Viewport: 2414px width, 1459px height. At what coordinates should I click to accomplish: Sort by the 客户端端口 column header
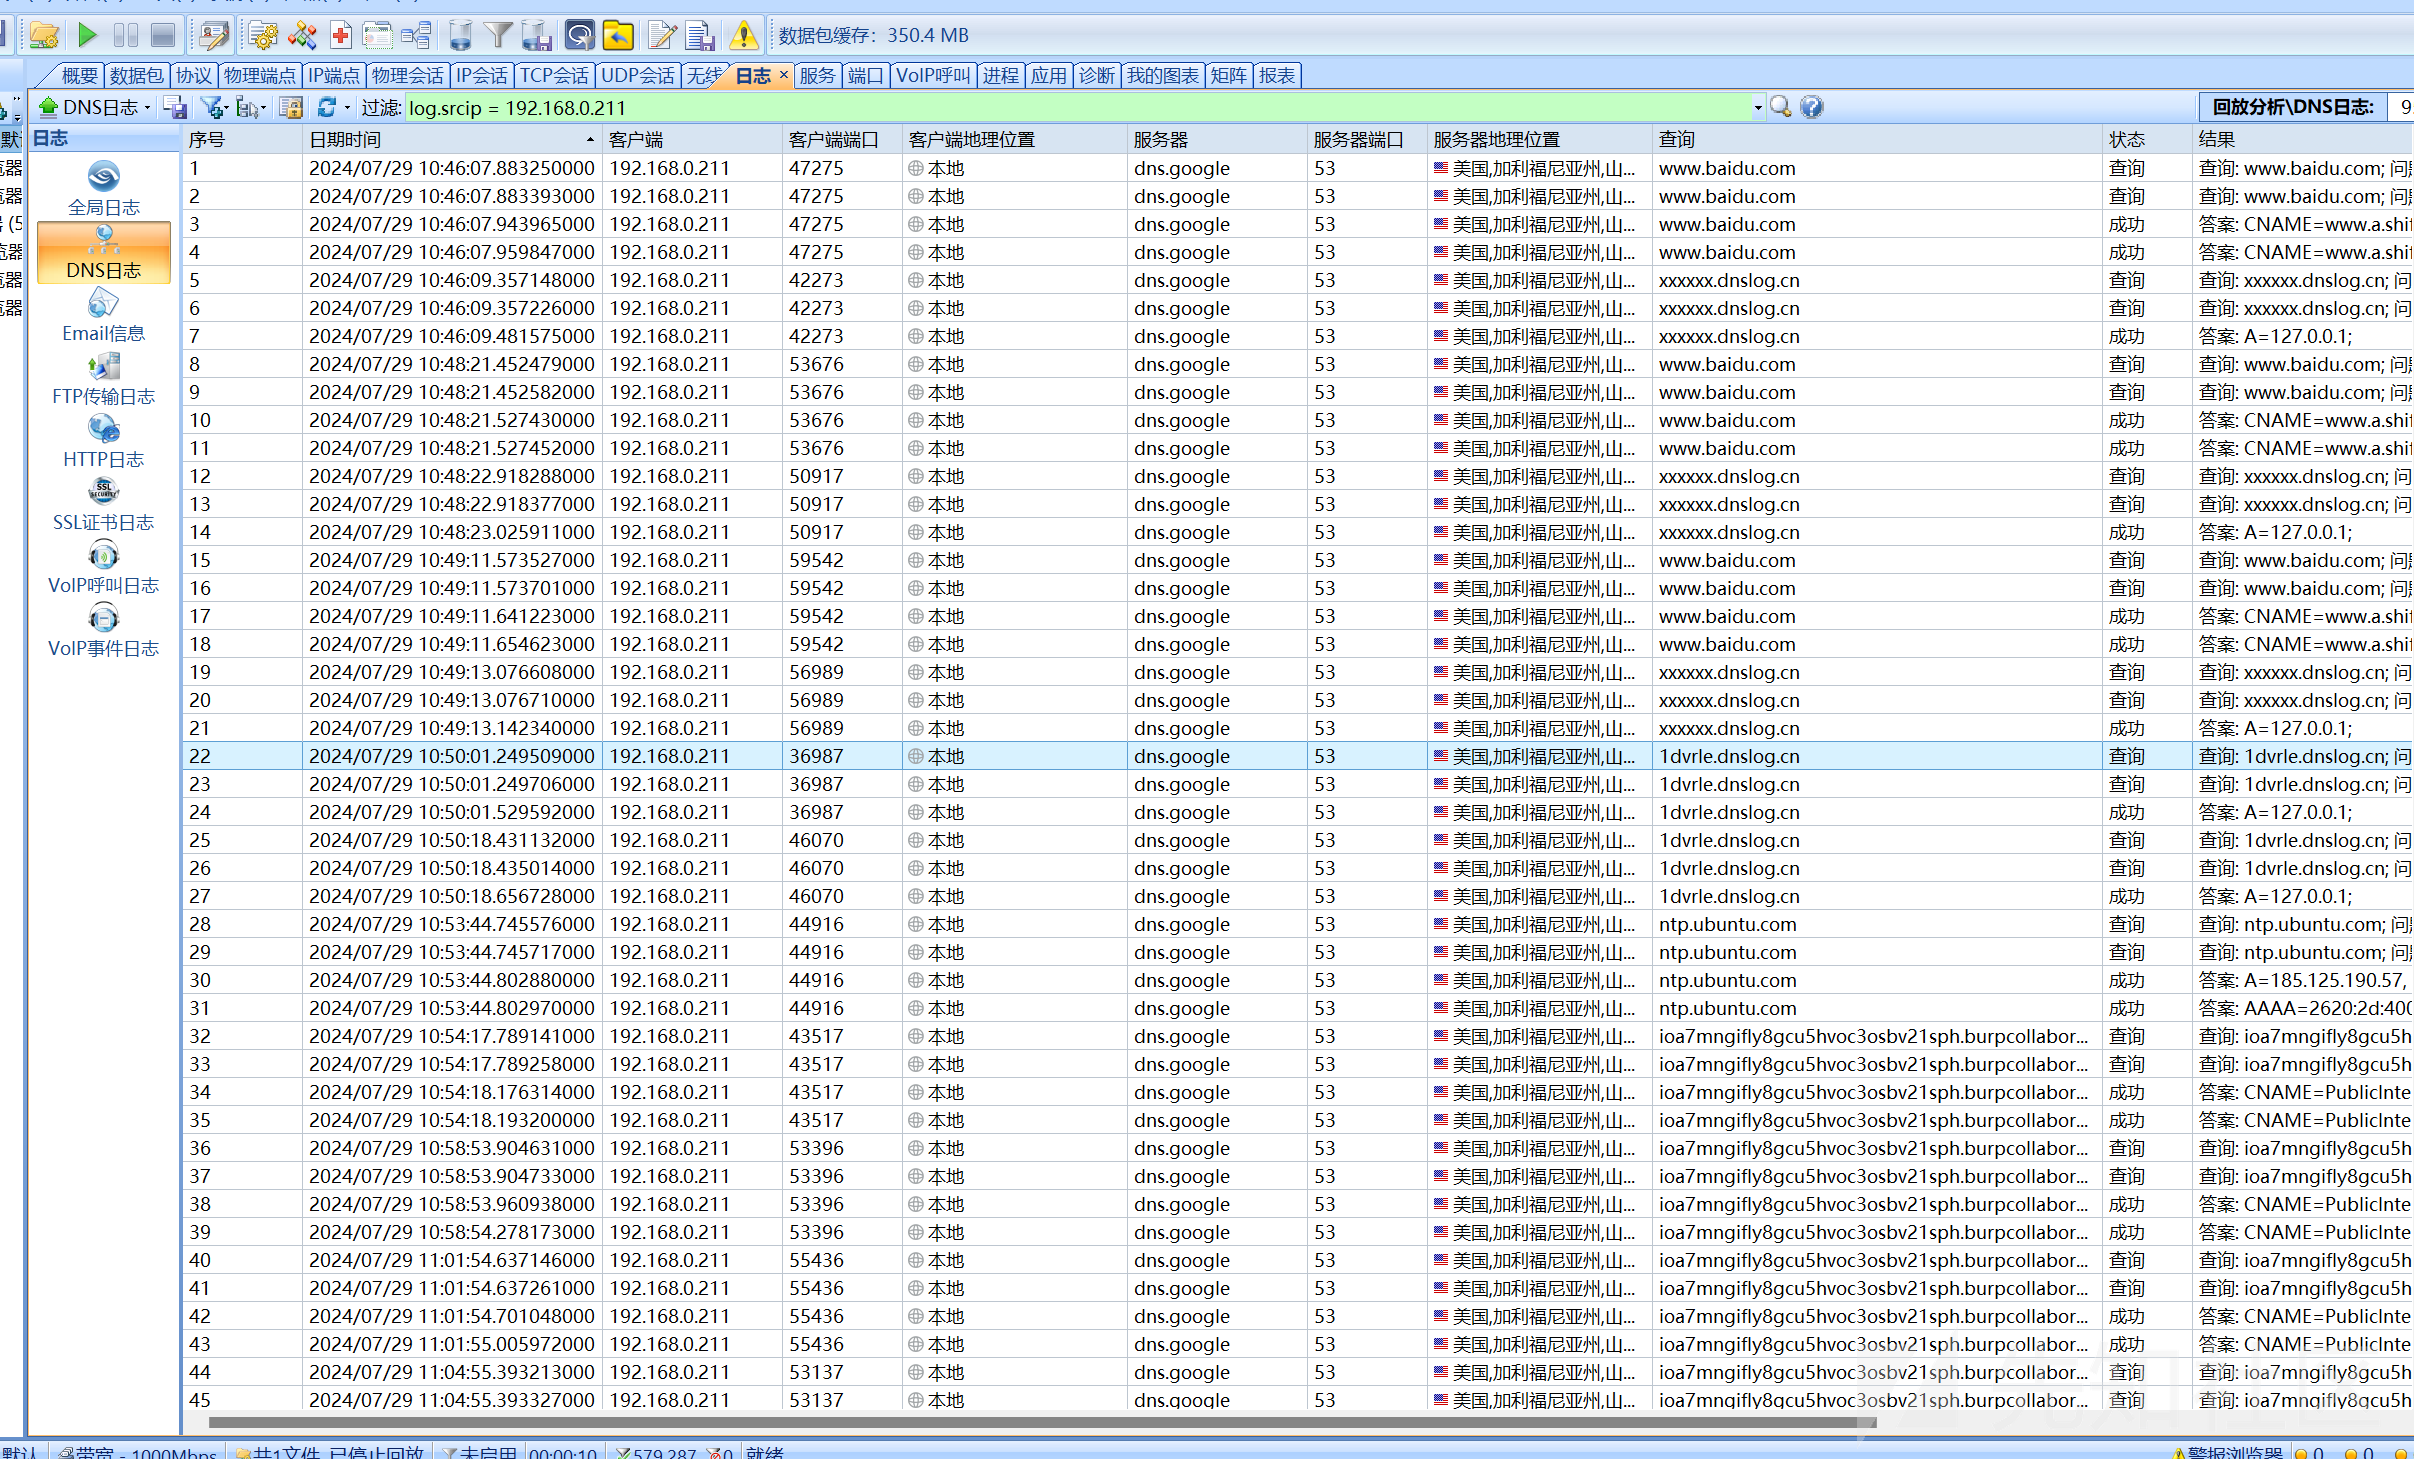coord(842,139)
